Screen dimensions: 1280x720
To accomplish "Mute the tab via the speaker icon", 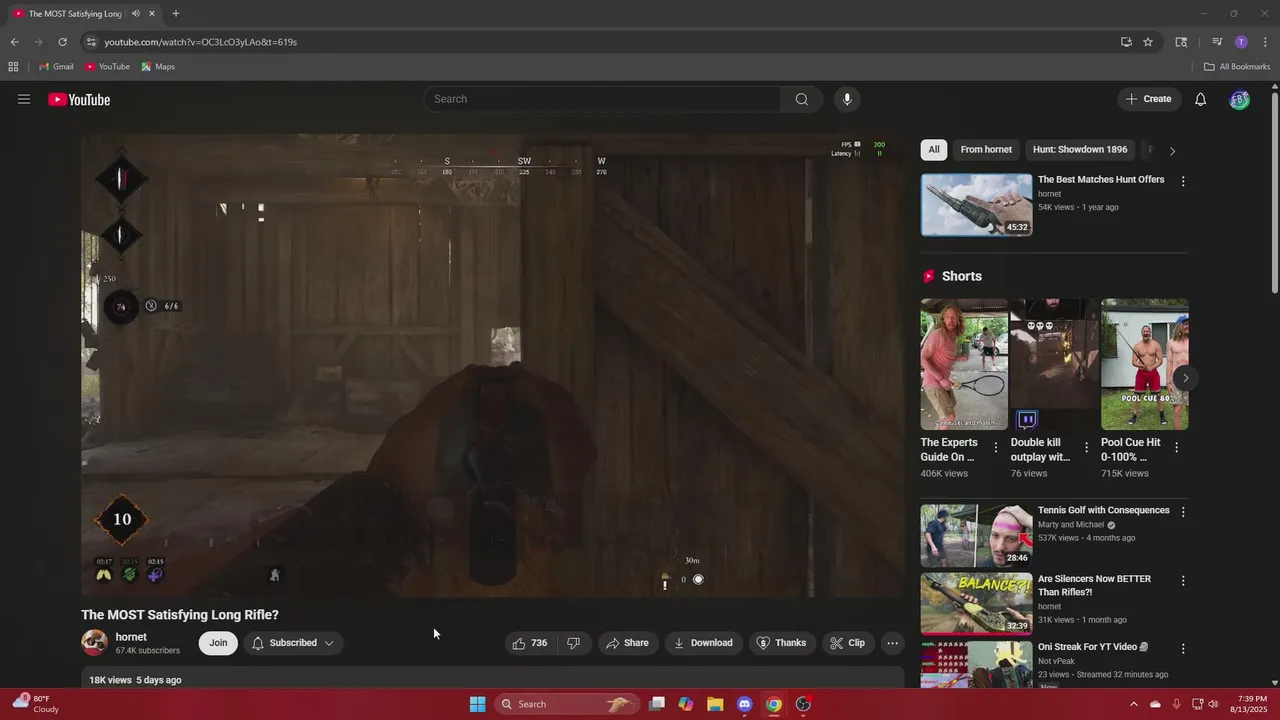I will [136, 14].
